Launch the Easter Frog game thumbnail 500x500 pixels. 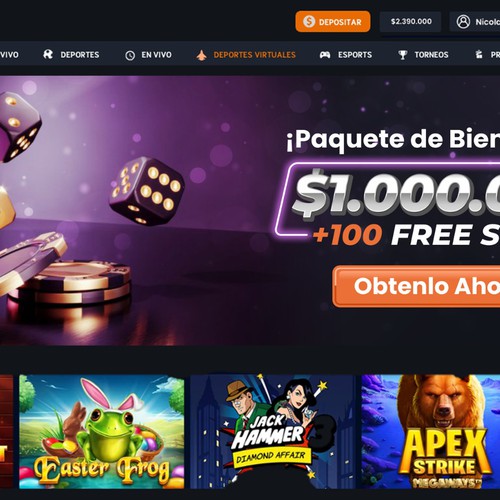pyautogui.click(x=102, y=432)
